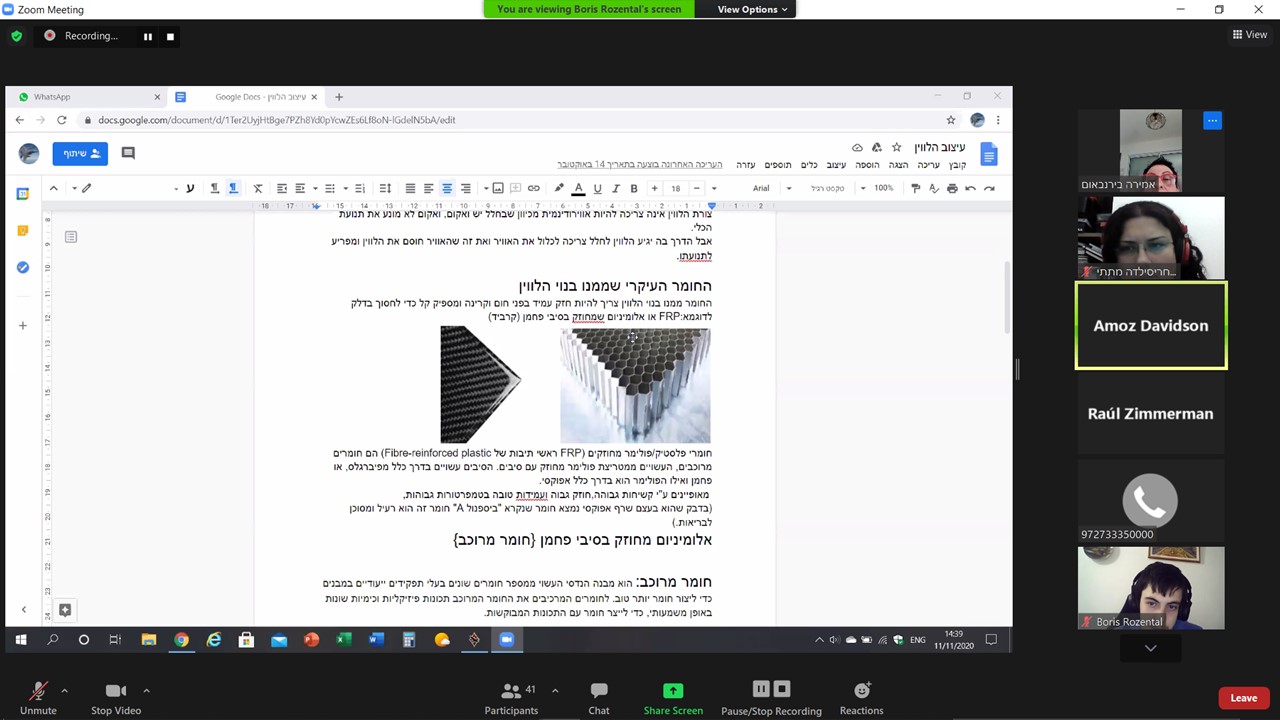
Task: Underline text using Docs toolbar
Action: 597,188
